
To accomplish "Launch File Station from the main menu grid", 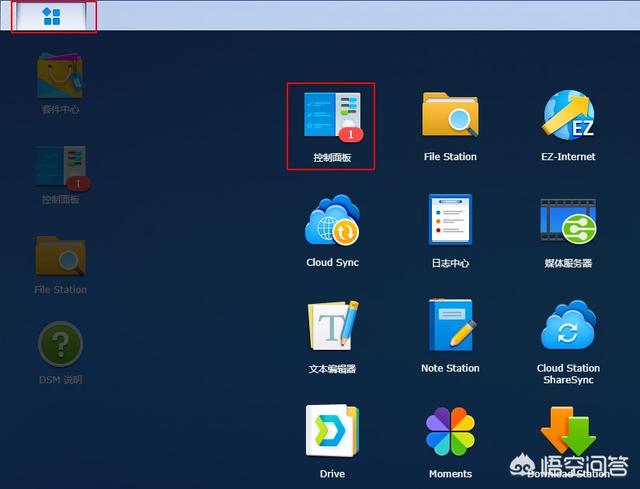I will click(x=450, y=116).
